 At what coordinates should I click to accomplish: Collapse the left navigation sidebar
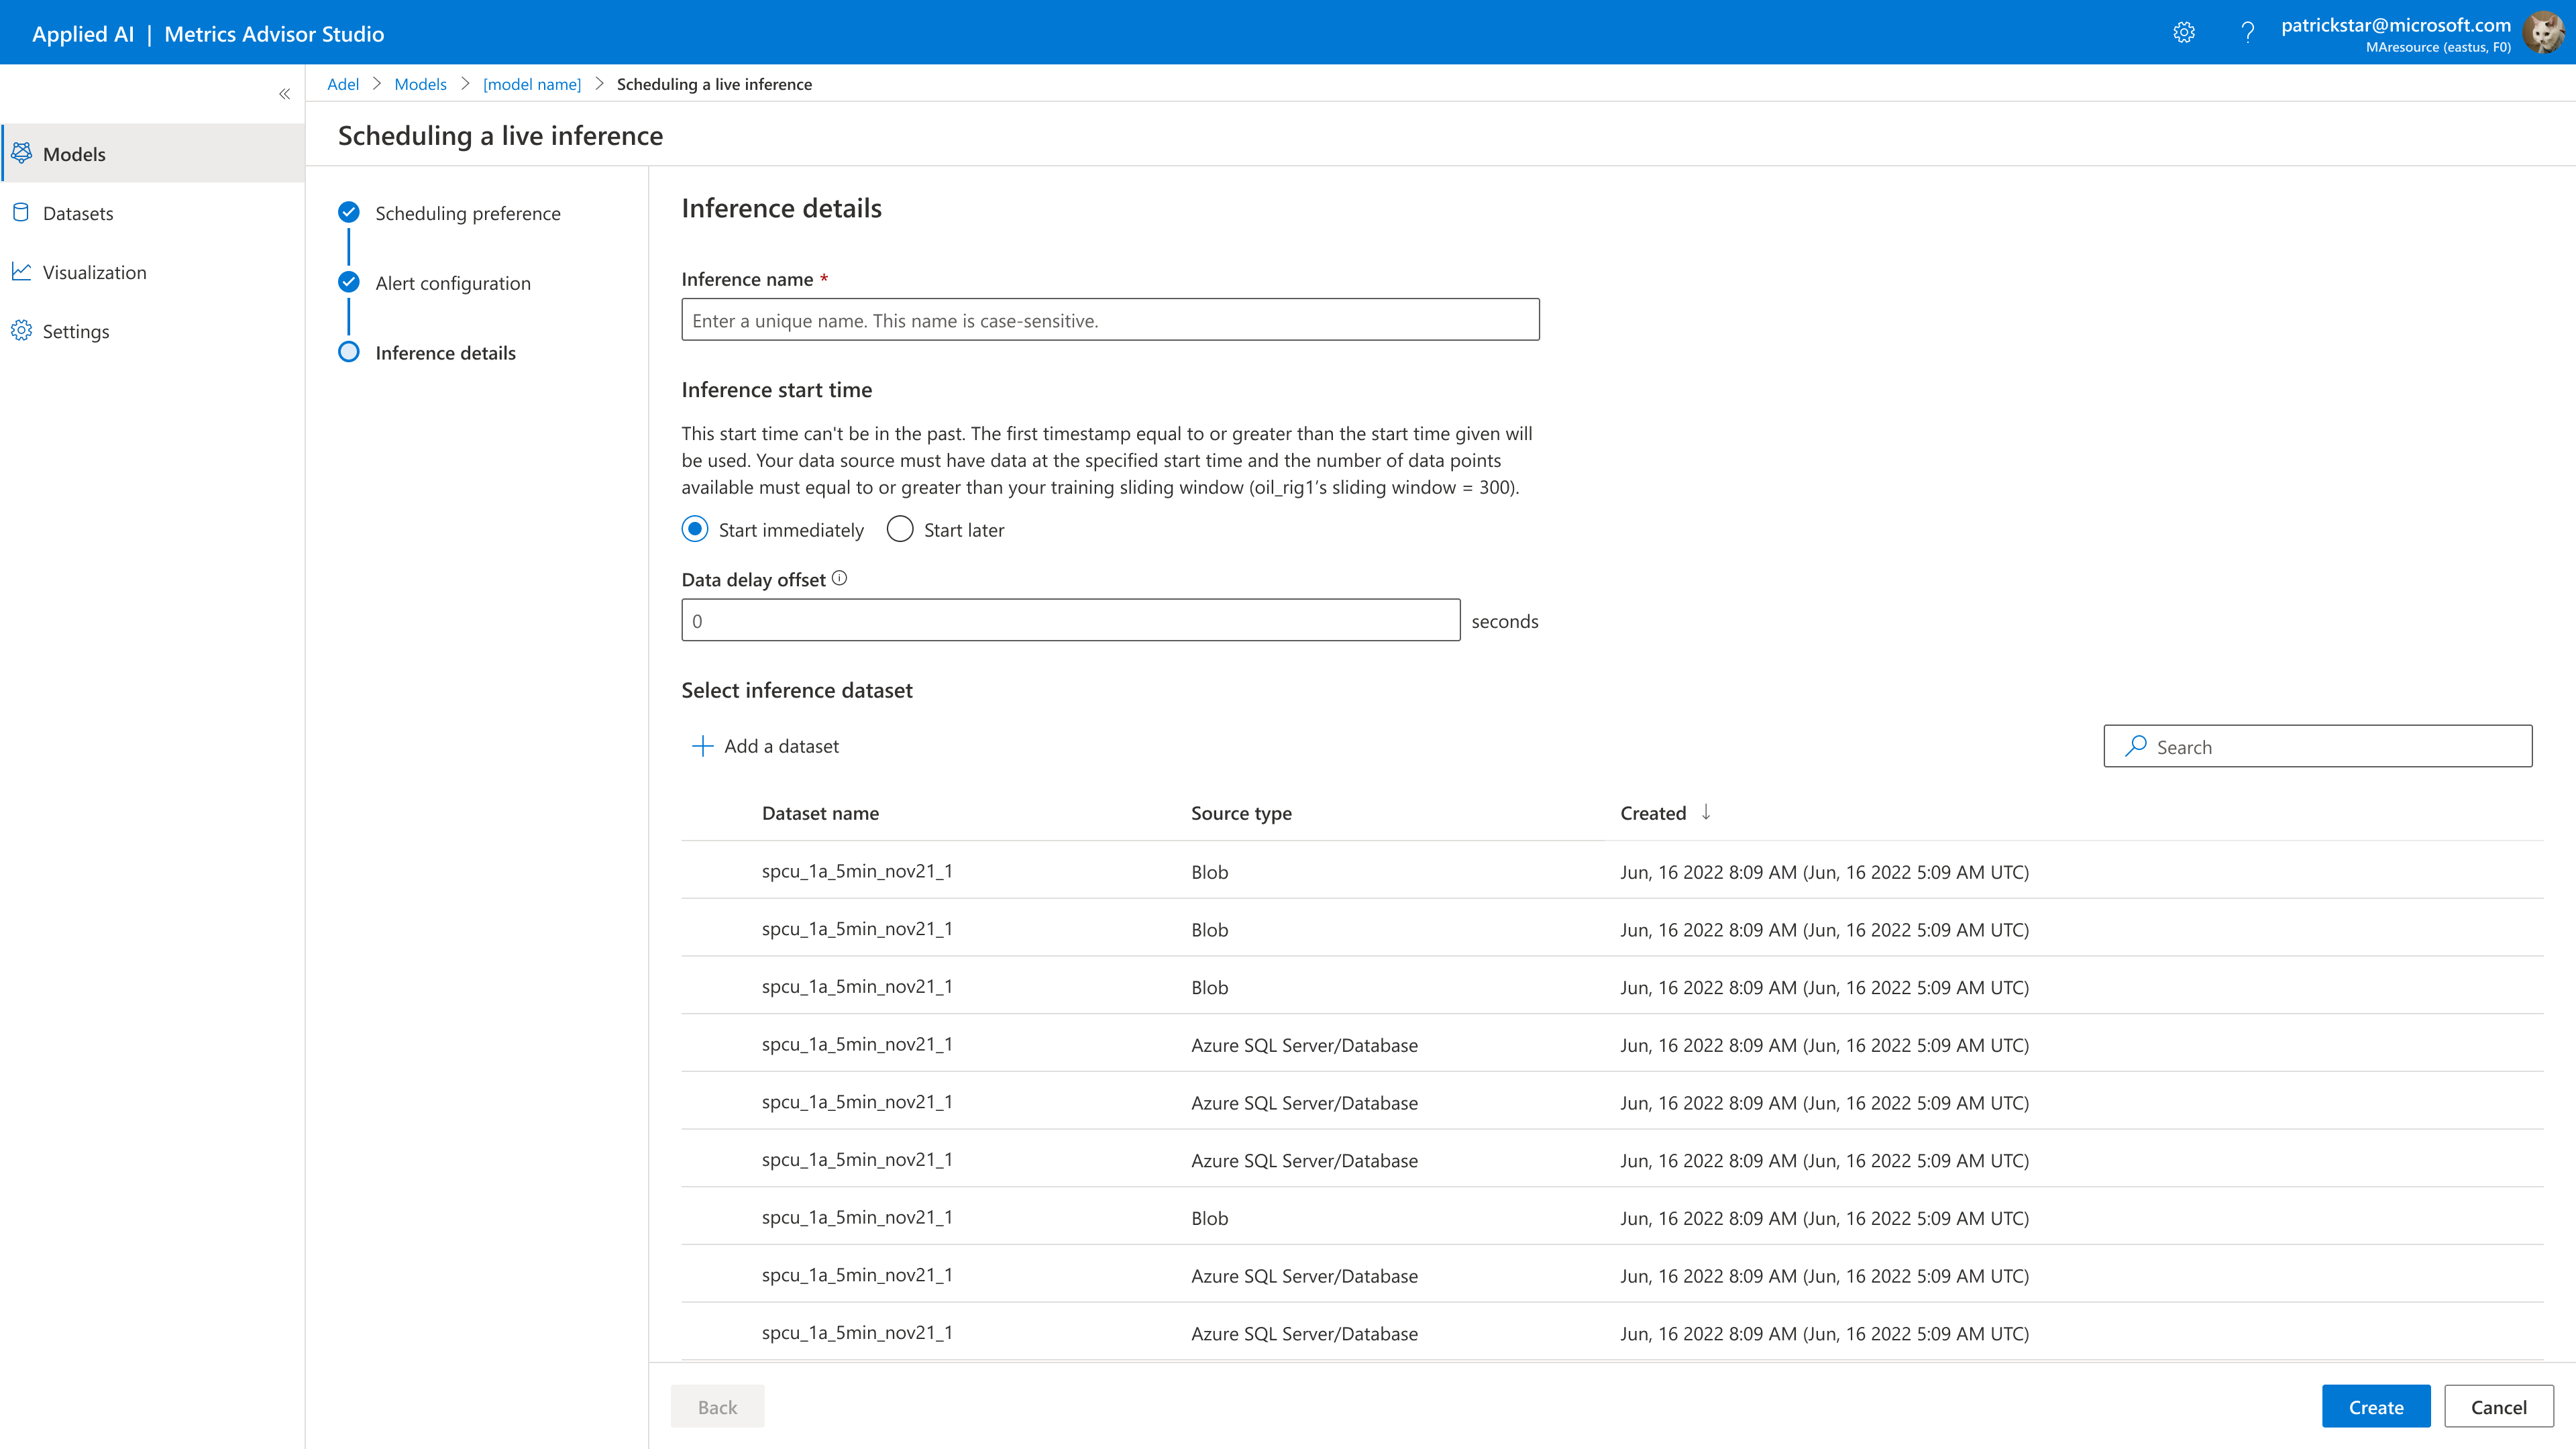(284, 94)
